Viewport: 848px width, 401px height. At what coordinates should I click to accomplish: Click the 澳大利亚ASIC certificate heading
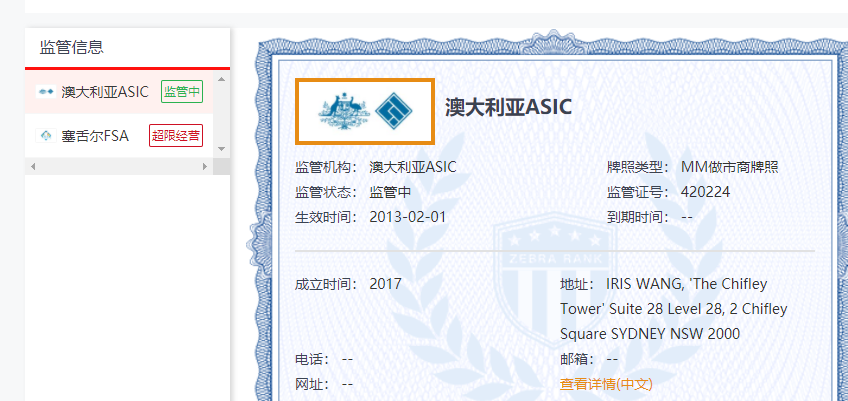click(x=508, y=107)
